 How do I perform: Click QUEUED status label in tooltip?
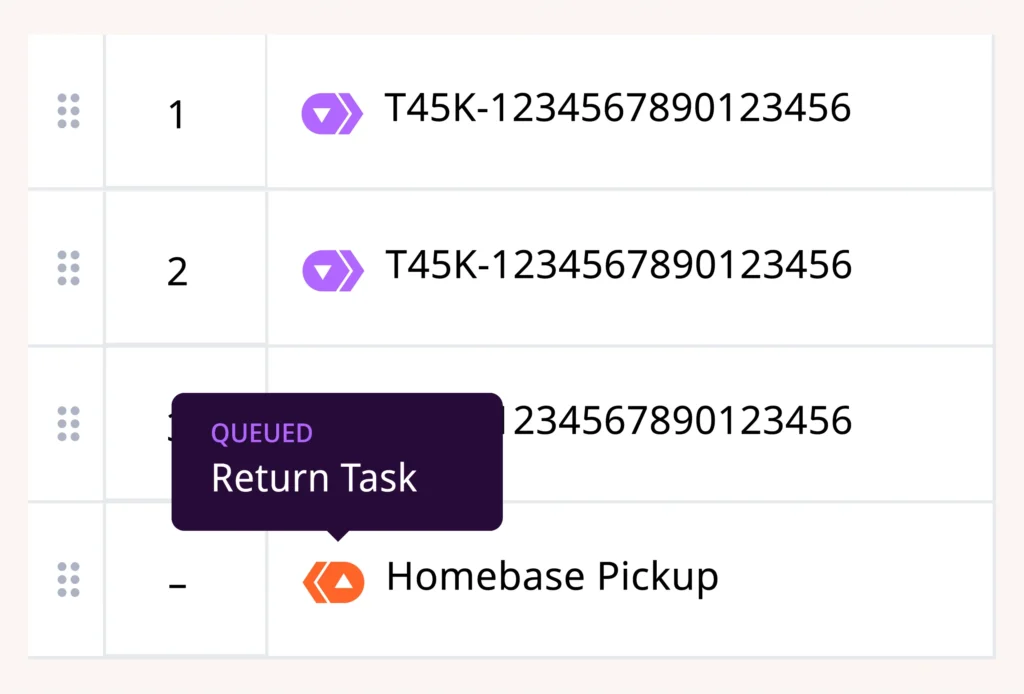[x=262, y=433]
